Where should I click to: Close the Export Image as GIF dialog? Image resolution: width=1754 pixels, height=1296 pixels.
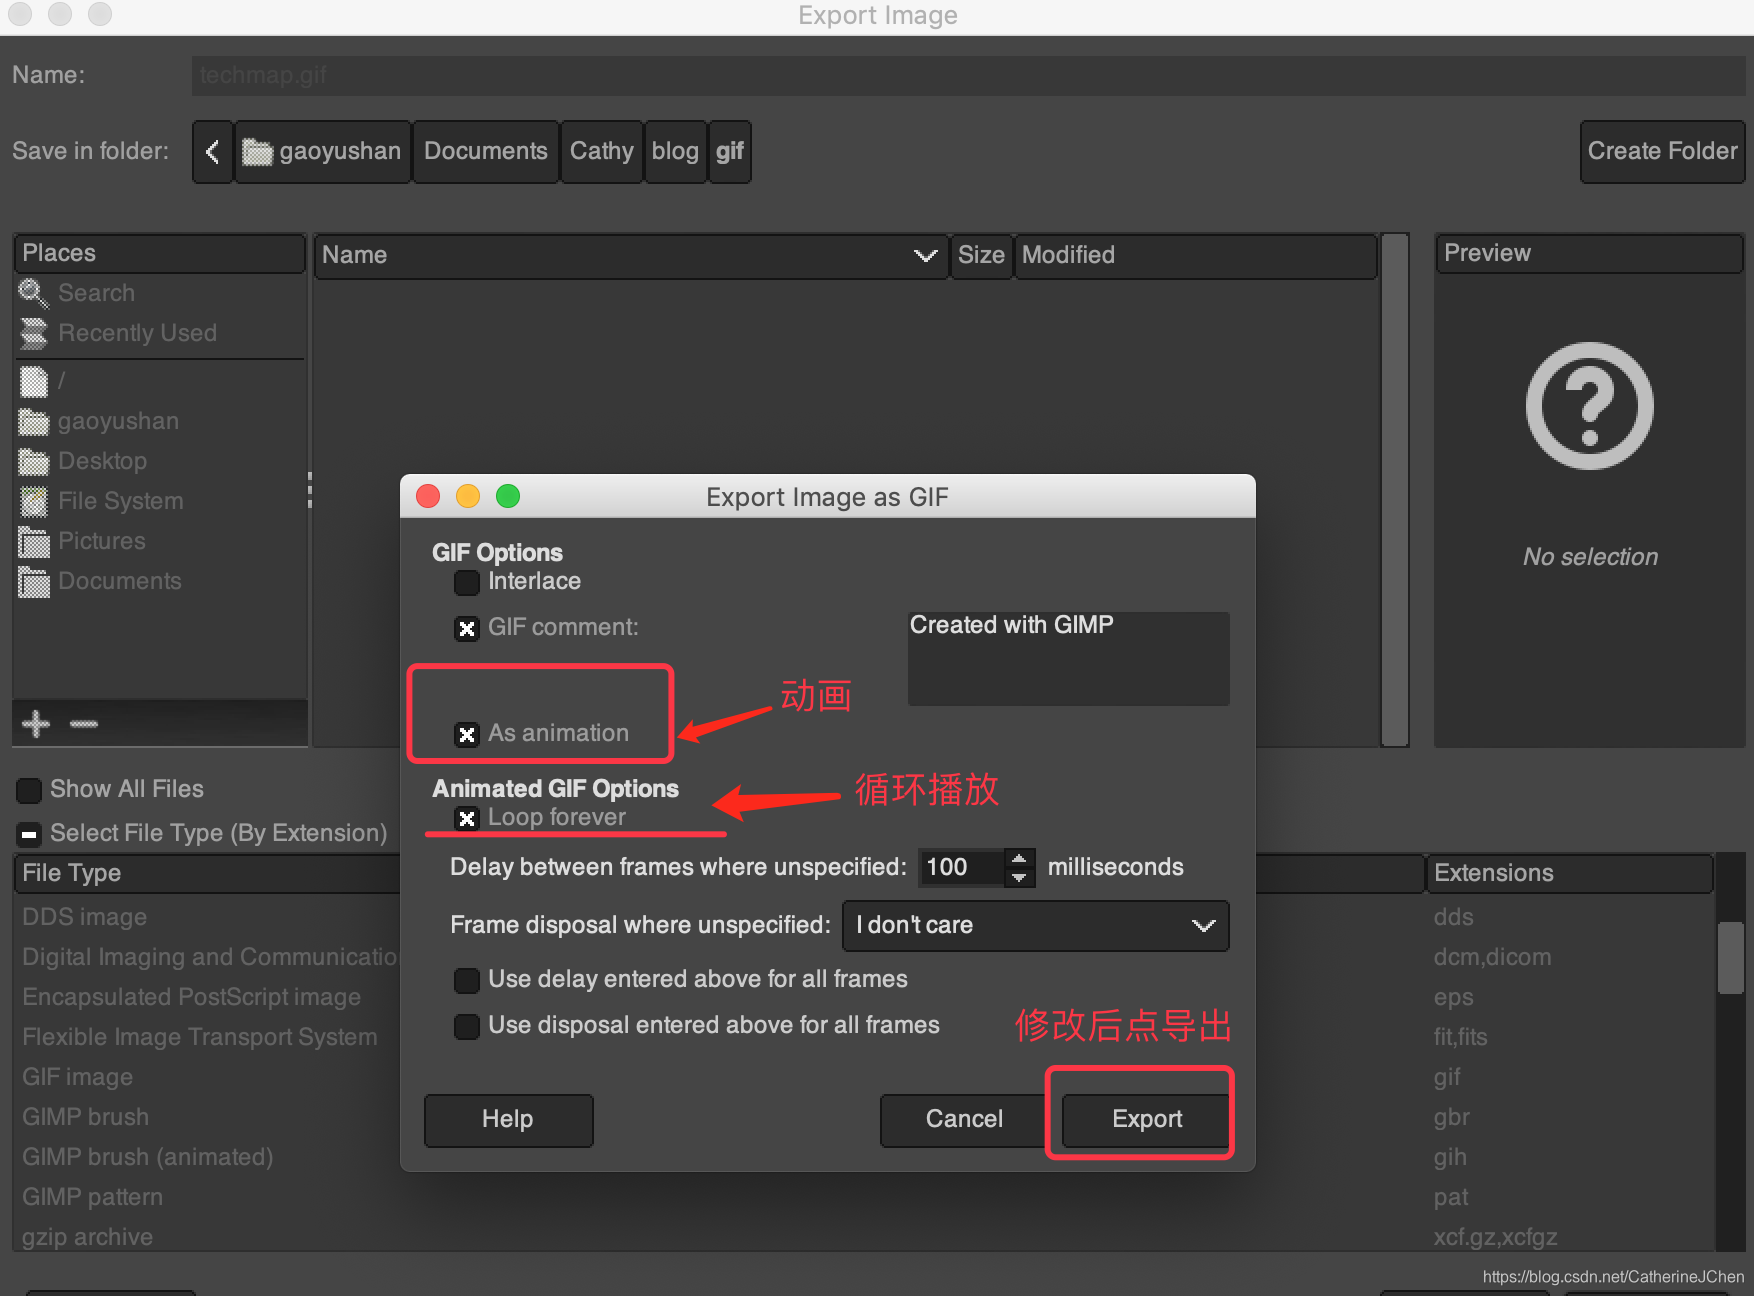coord(428,496)
